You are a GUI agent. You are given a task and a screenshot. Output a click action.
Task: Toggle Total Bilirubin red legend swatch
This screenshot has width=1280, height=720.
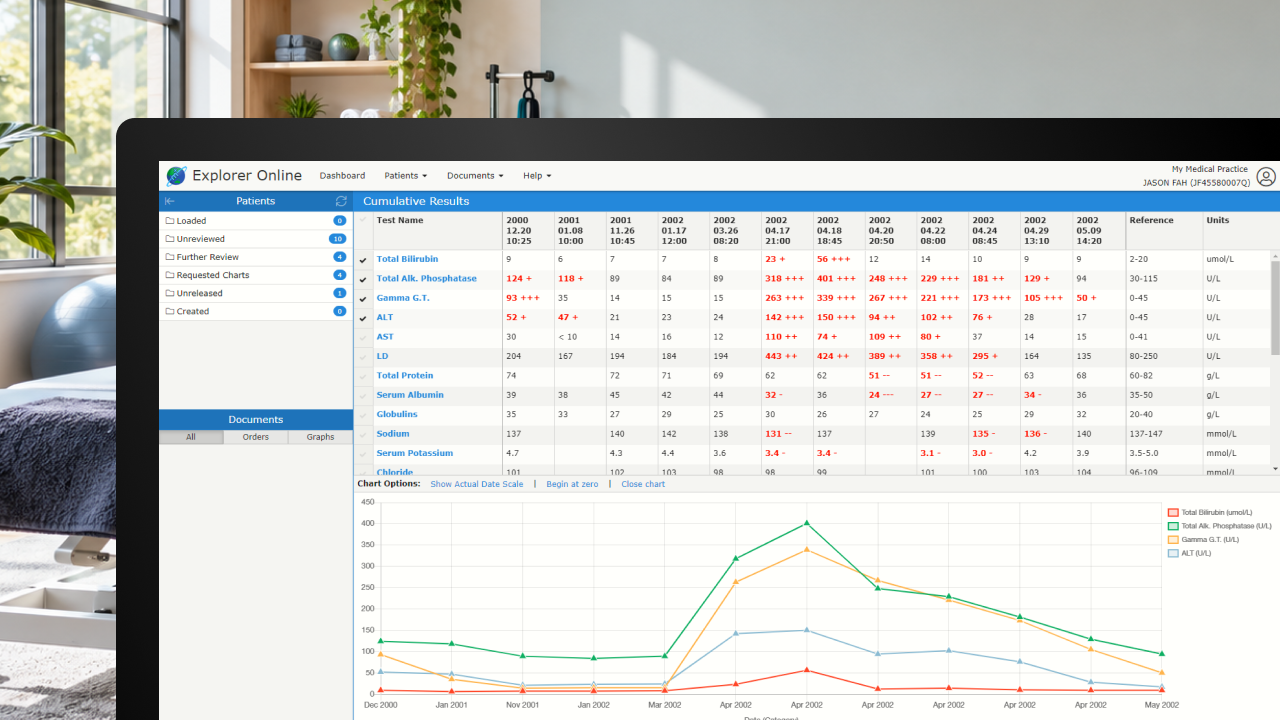click(x=1173, y=512)
